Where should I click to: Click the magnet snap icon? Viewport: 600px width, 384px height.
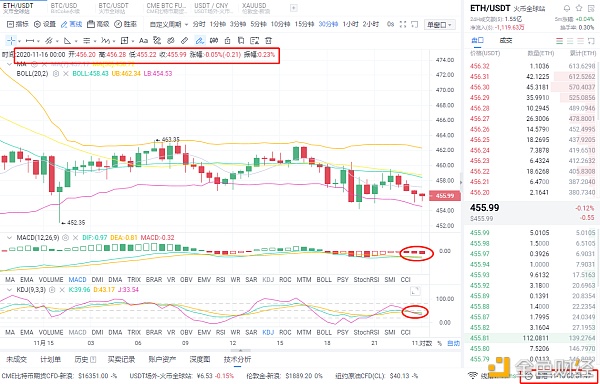coord(214,41)
